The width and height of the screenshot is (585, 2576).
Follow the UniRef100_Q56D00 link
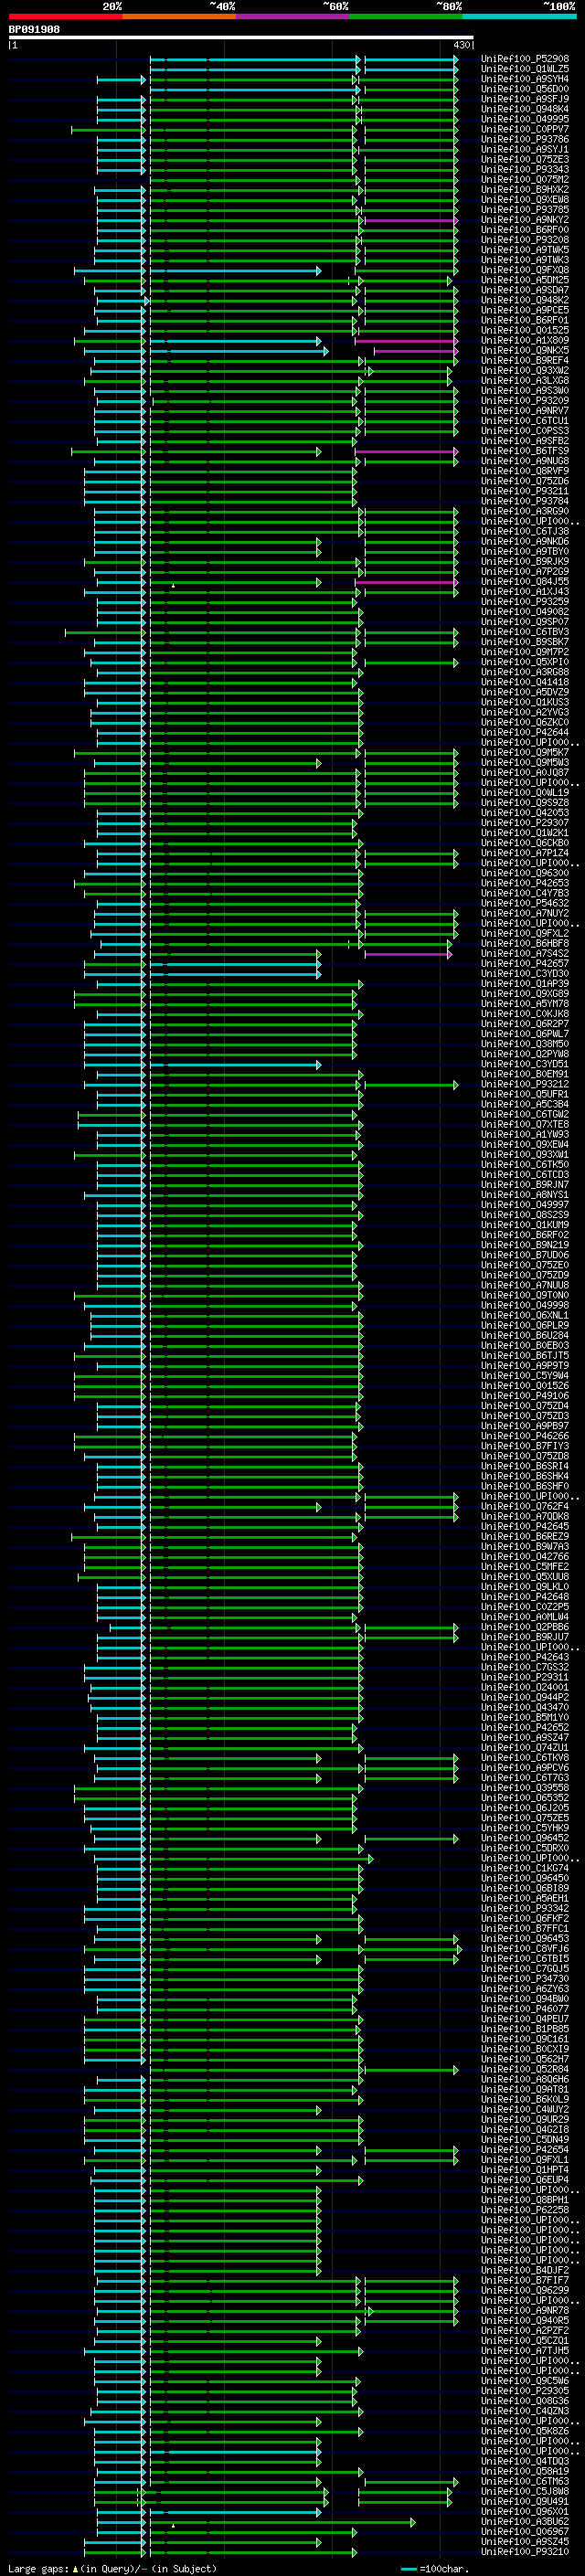525,89
